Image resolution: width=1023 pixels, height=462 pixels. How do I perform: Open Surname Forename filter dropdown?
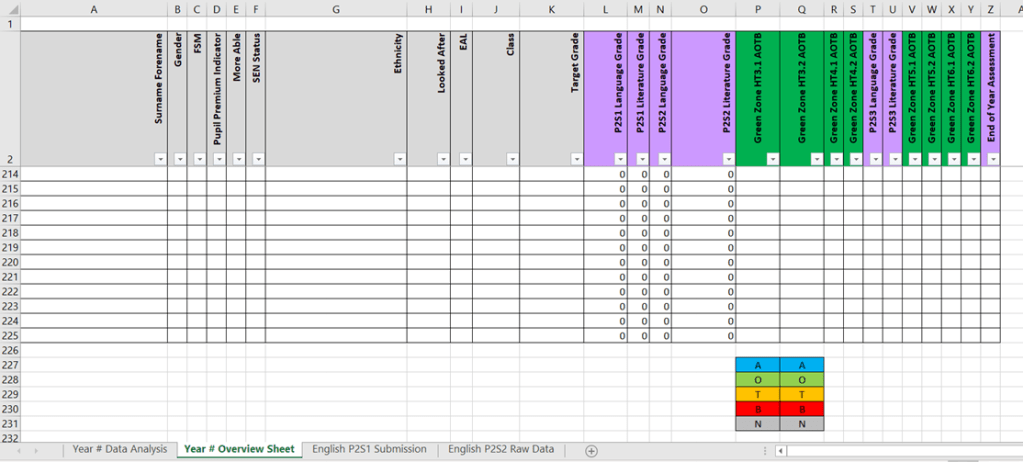[x=160, y=159]
